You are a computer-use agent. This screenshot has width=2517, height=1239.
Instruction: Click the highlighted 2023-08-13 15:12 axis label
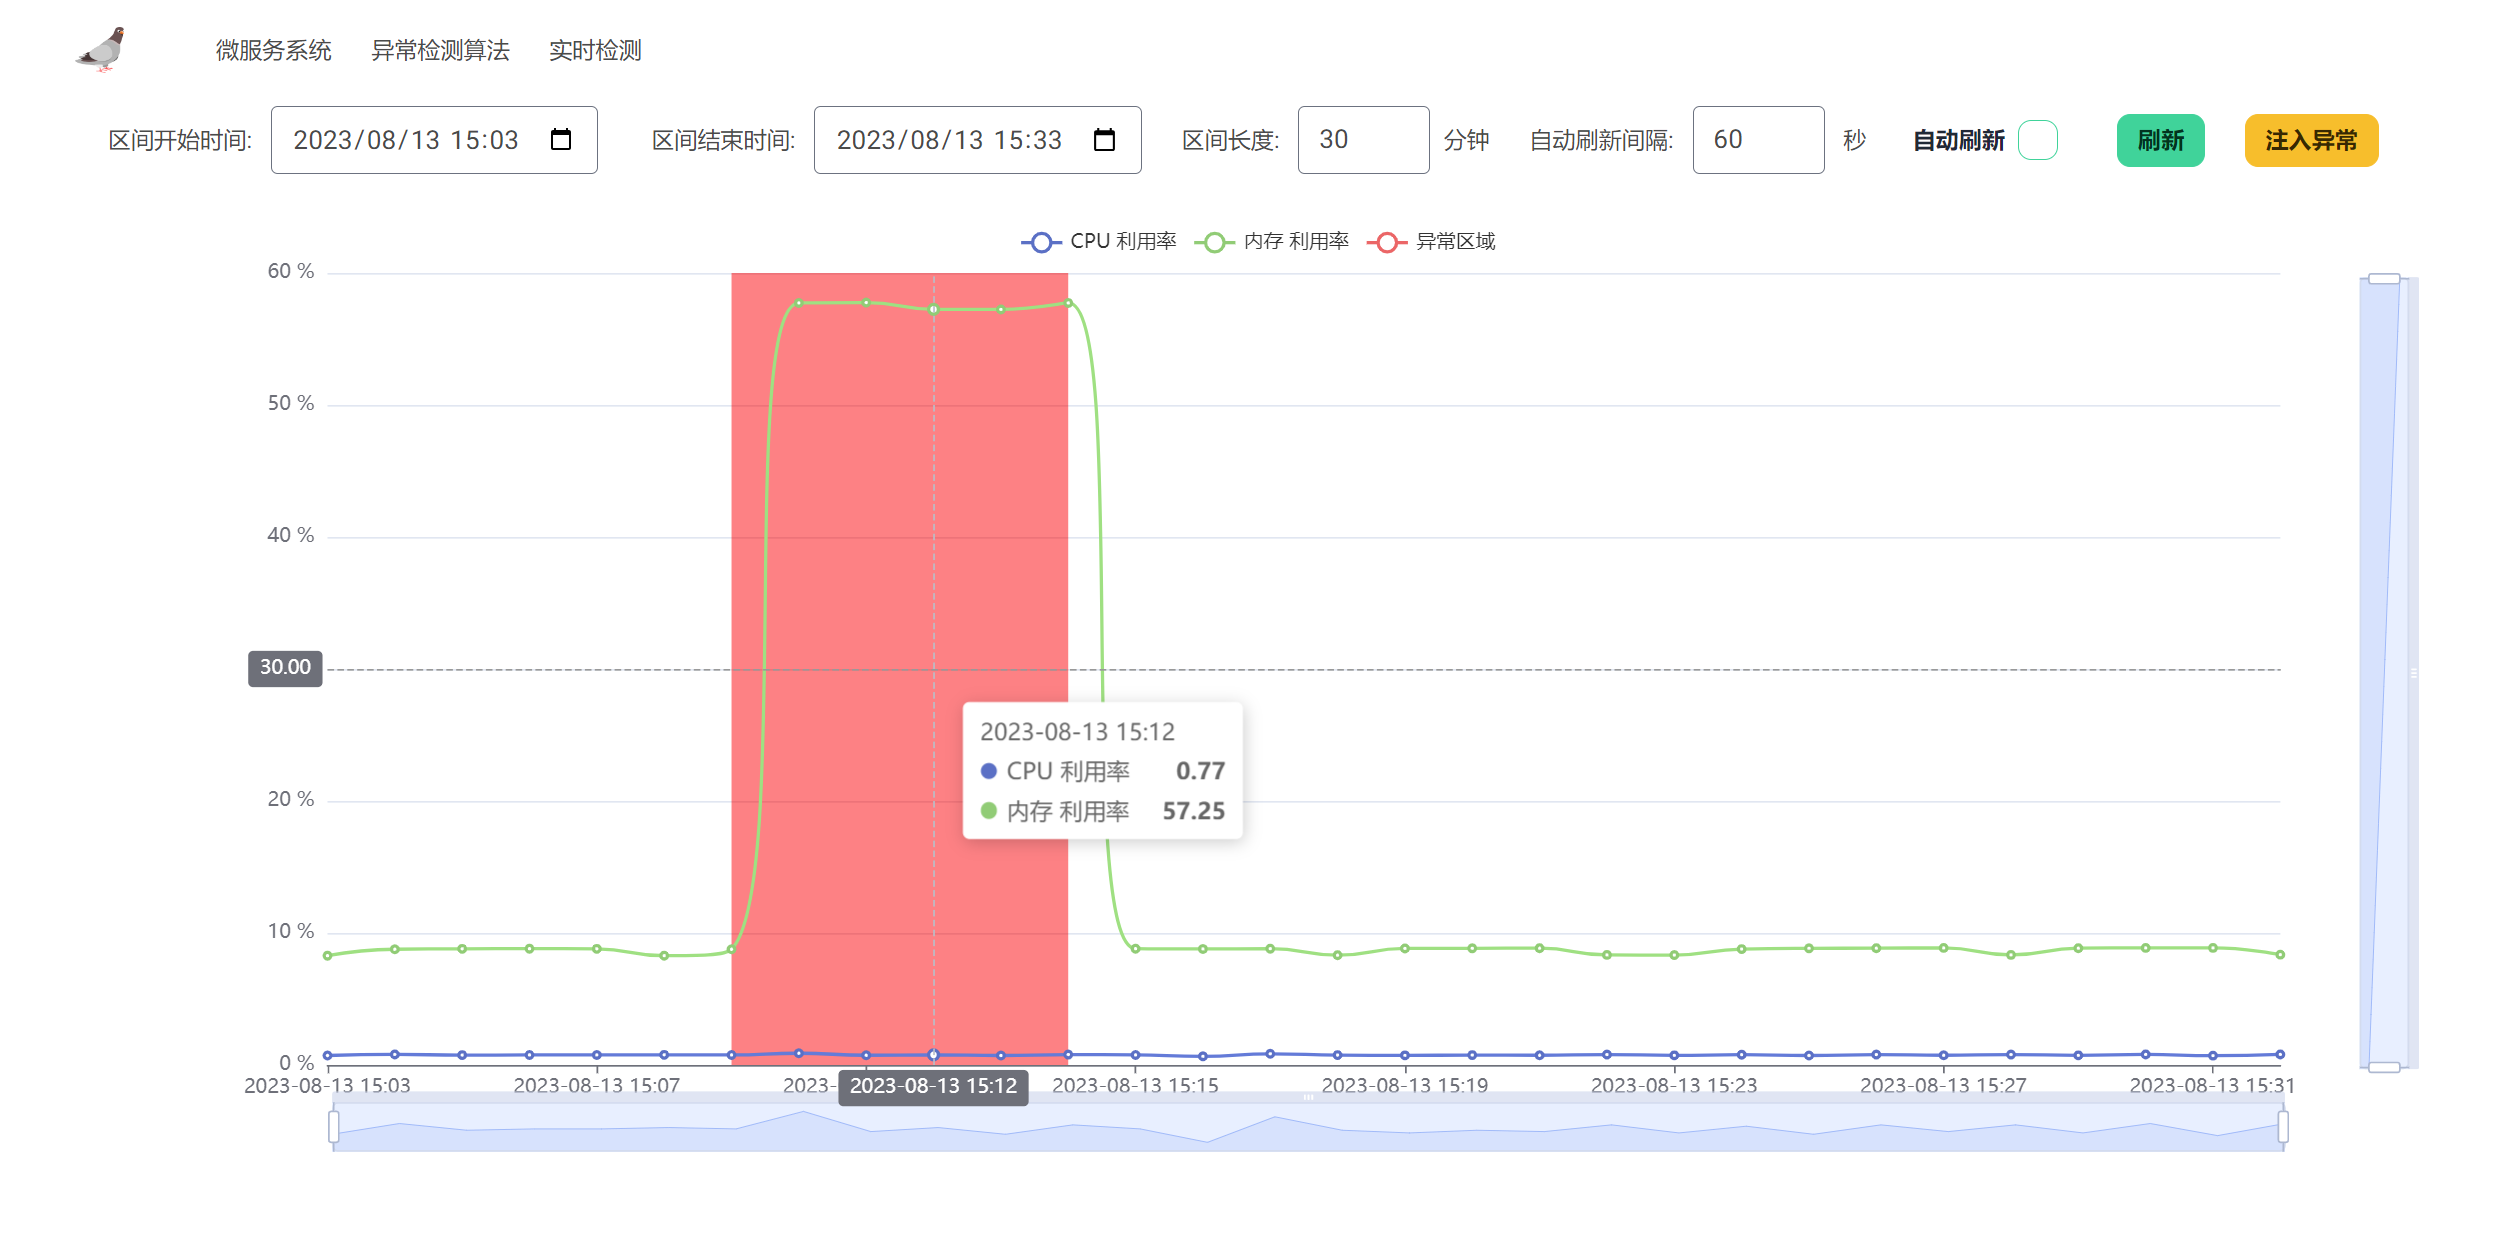click(x=933, y=1087)
